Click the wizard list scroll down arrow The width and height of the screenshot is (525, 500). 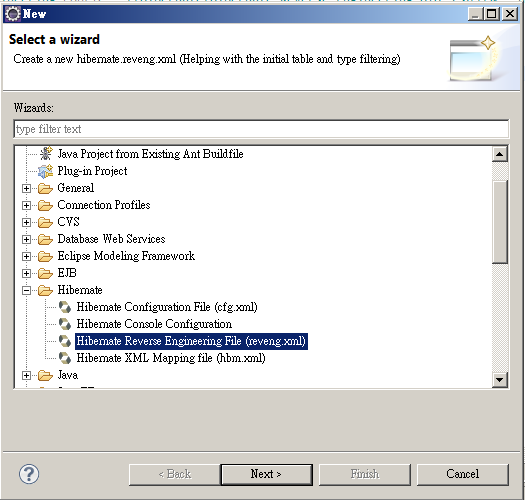pyautogui.click(x=500, y=379)
